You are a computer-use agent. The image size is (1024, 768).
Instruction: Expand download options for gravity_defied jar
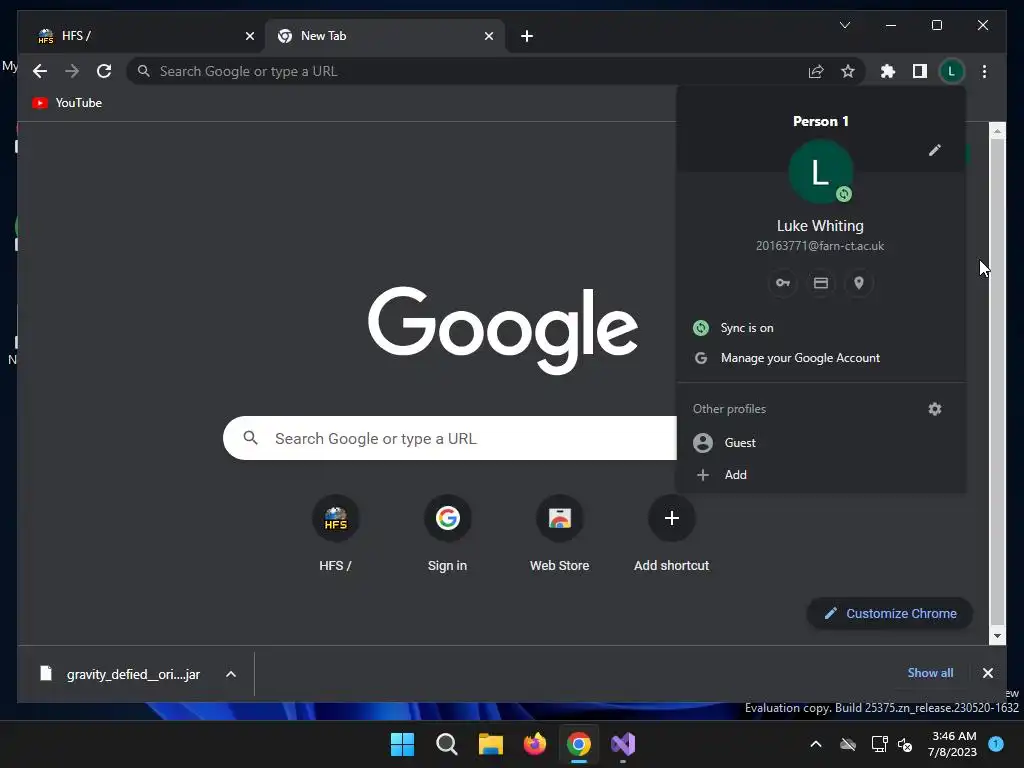pyautogui.click(x=231, y=674)
